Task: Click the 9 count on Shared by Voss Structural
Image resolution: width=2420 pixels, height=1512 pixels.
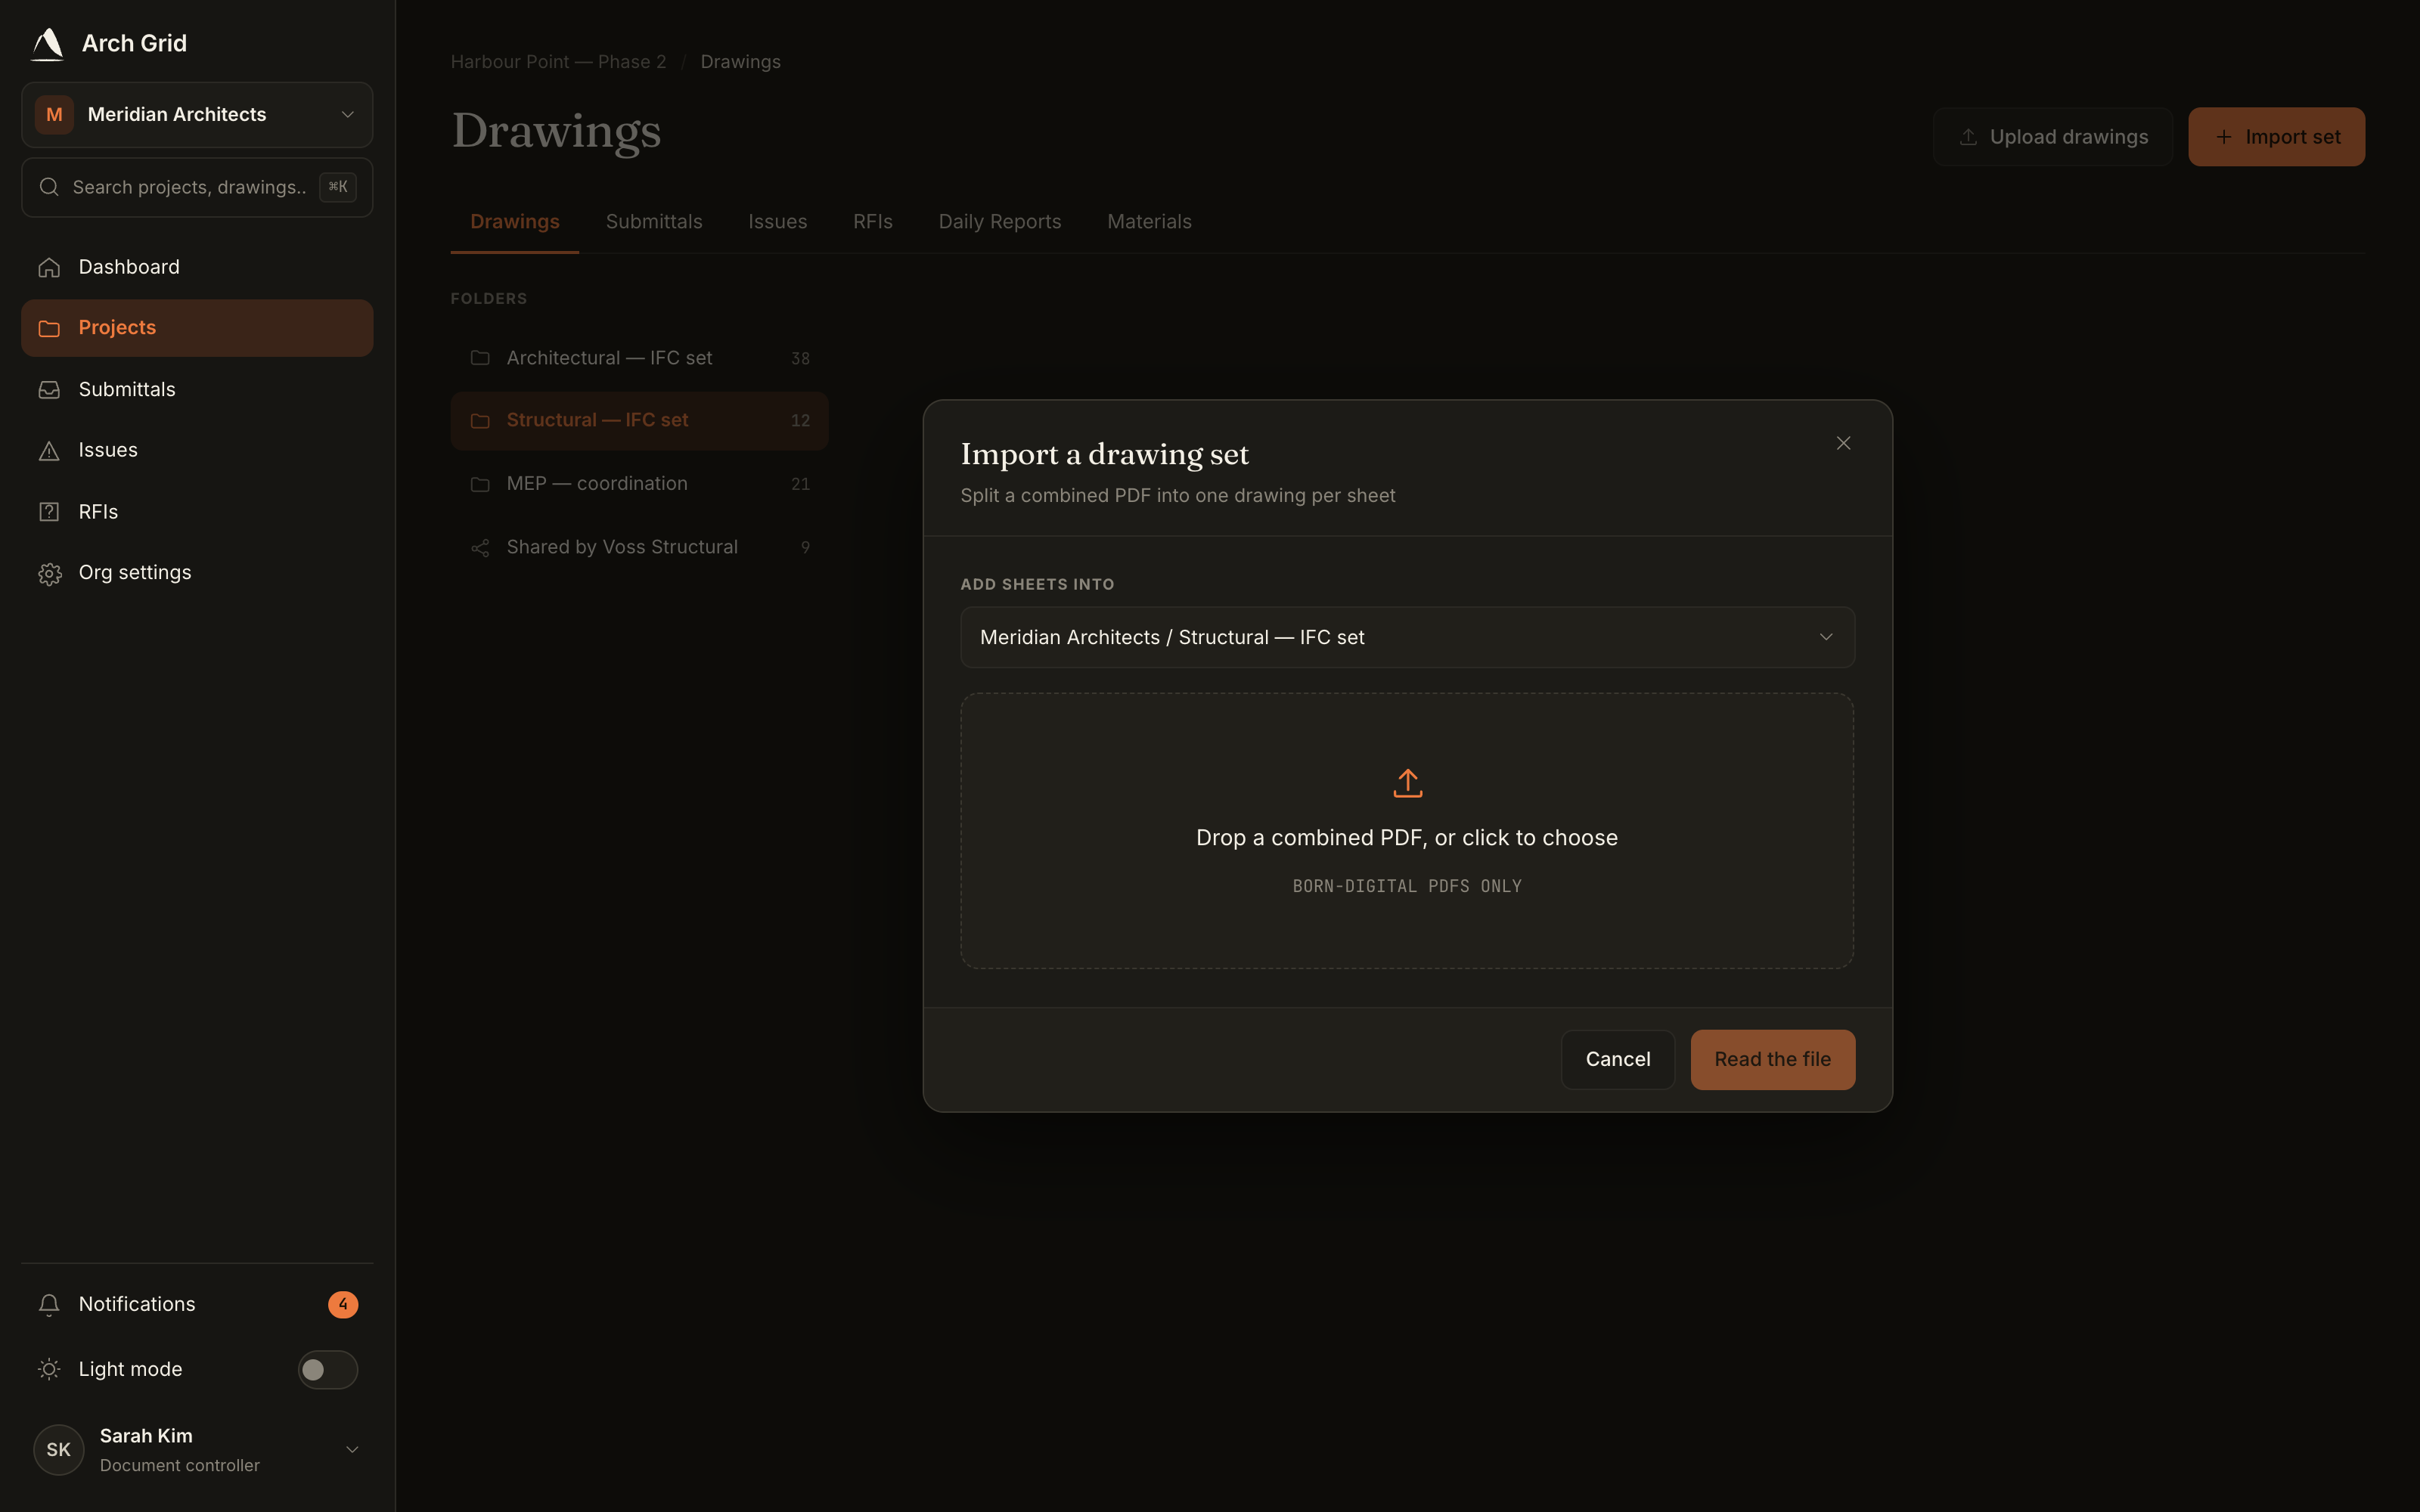Action: coord(805,547)
